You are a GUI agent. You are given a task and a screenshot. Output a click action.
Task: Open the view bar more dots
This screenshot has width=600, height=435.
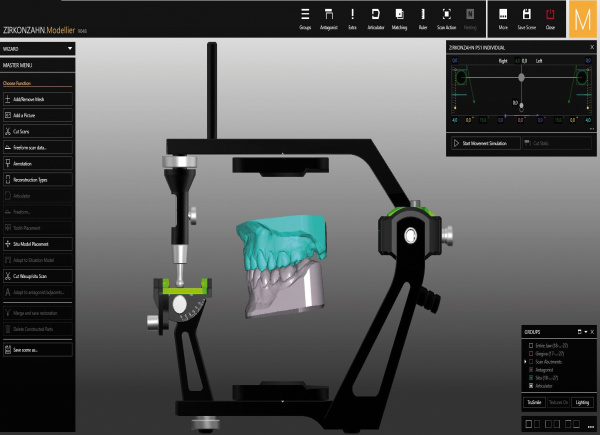tap(590, 426)
